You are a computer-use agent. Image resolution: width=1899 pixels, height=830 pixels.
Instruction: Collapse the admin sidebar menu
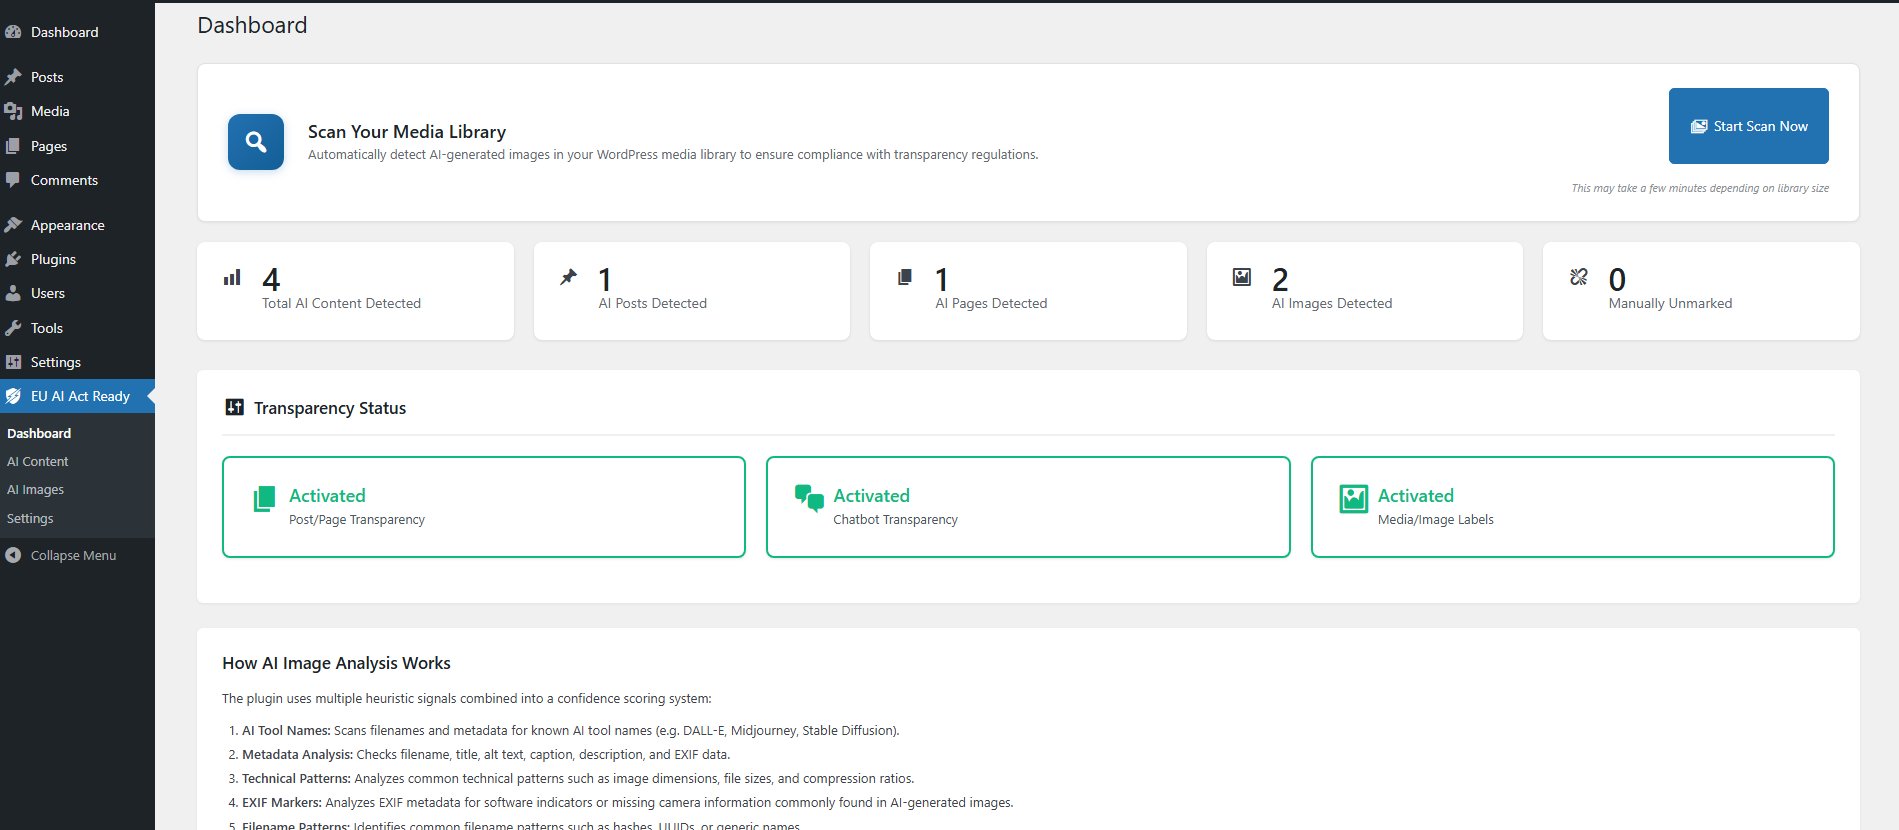click(x=72, y=555)
